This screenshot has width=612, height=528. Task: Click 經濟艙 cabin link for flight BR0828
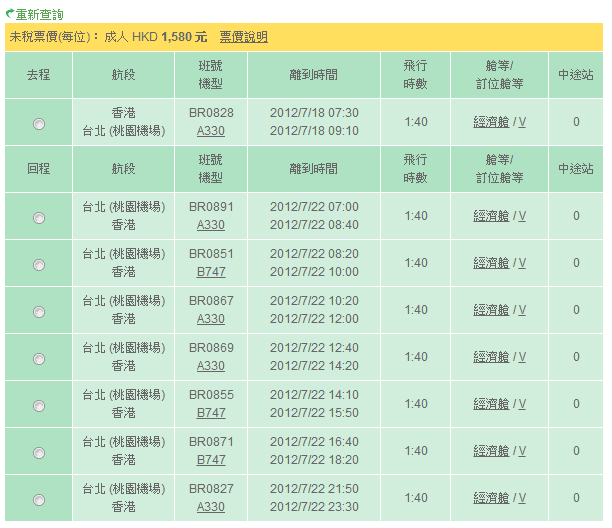491,122
